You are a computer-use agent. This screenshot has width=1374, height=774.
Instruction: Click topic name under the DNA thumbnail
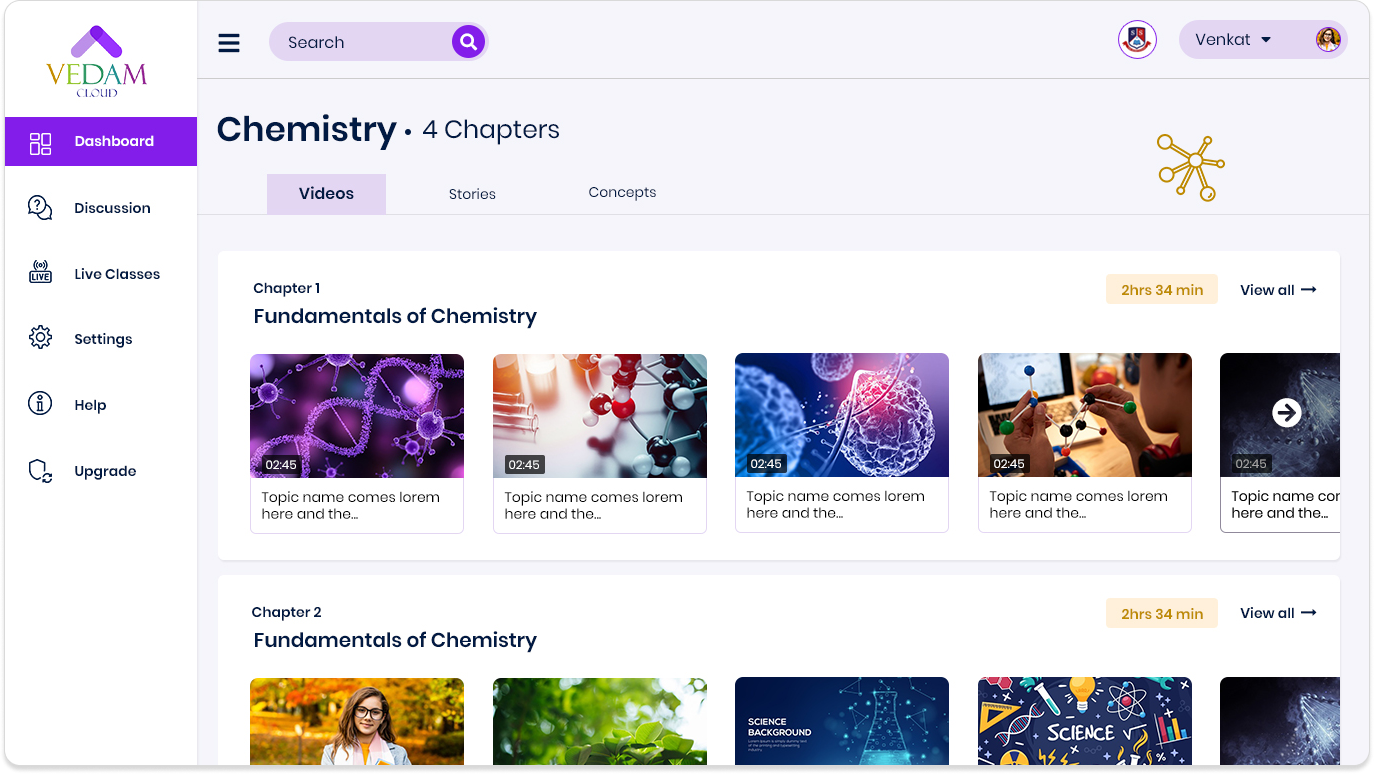tap(350, 506)
